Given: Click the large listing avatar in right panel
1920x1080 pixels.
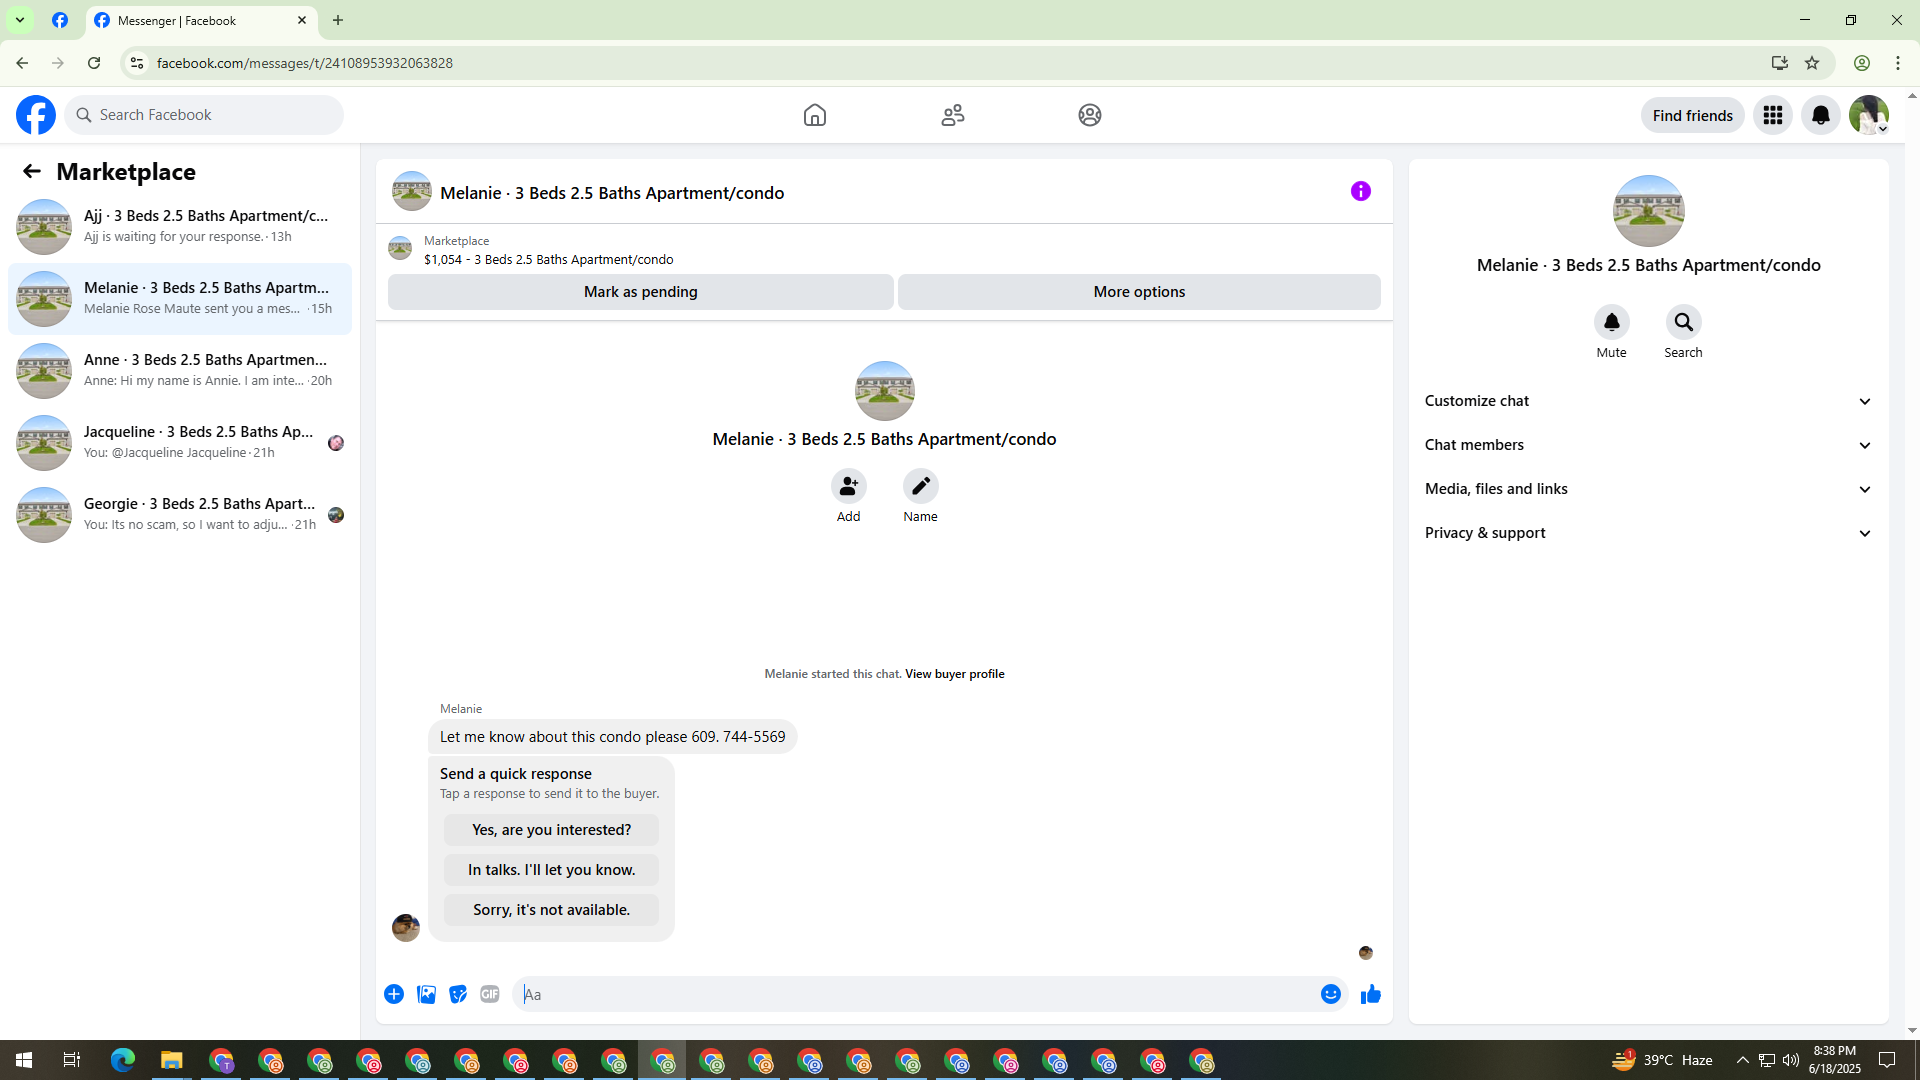Looking at the screenshot, I should (x=1649, y=211).
